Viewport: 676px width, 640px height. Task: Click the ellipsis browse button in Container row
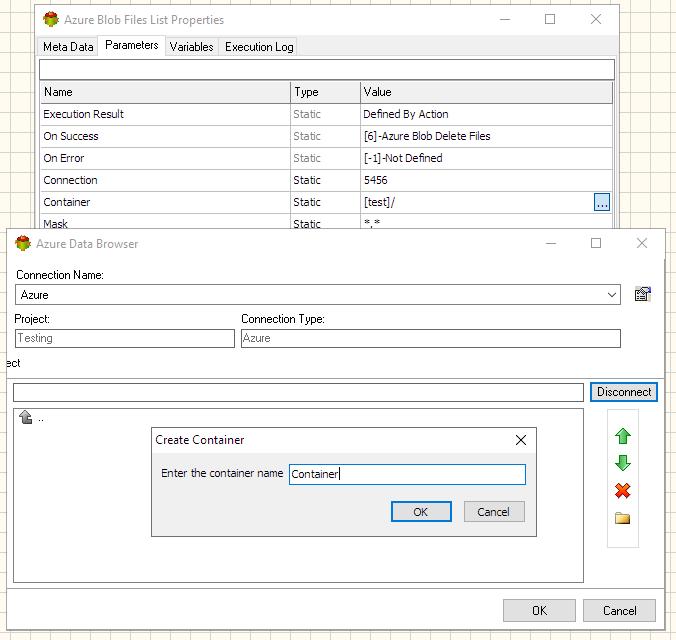[x=602, y=202]
